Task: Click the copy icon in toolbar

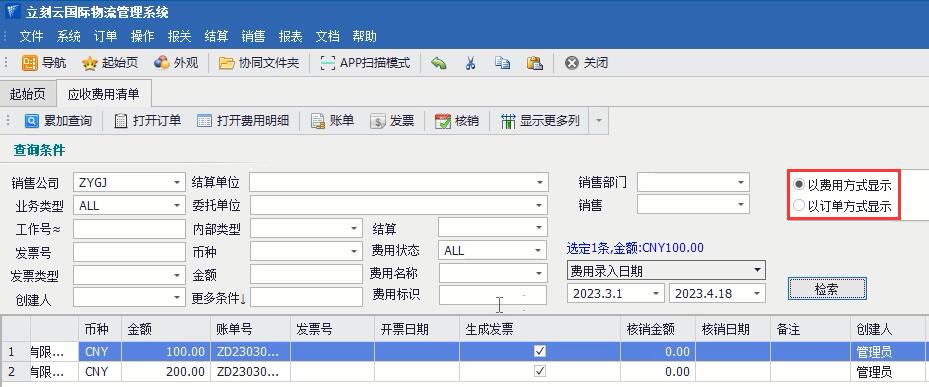Action: (x=502, y=63)
